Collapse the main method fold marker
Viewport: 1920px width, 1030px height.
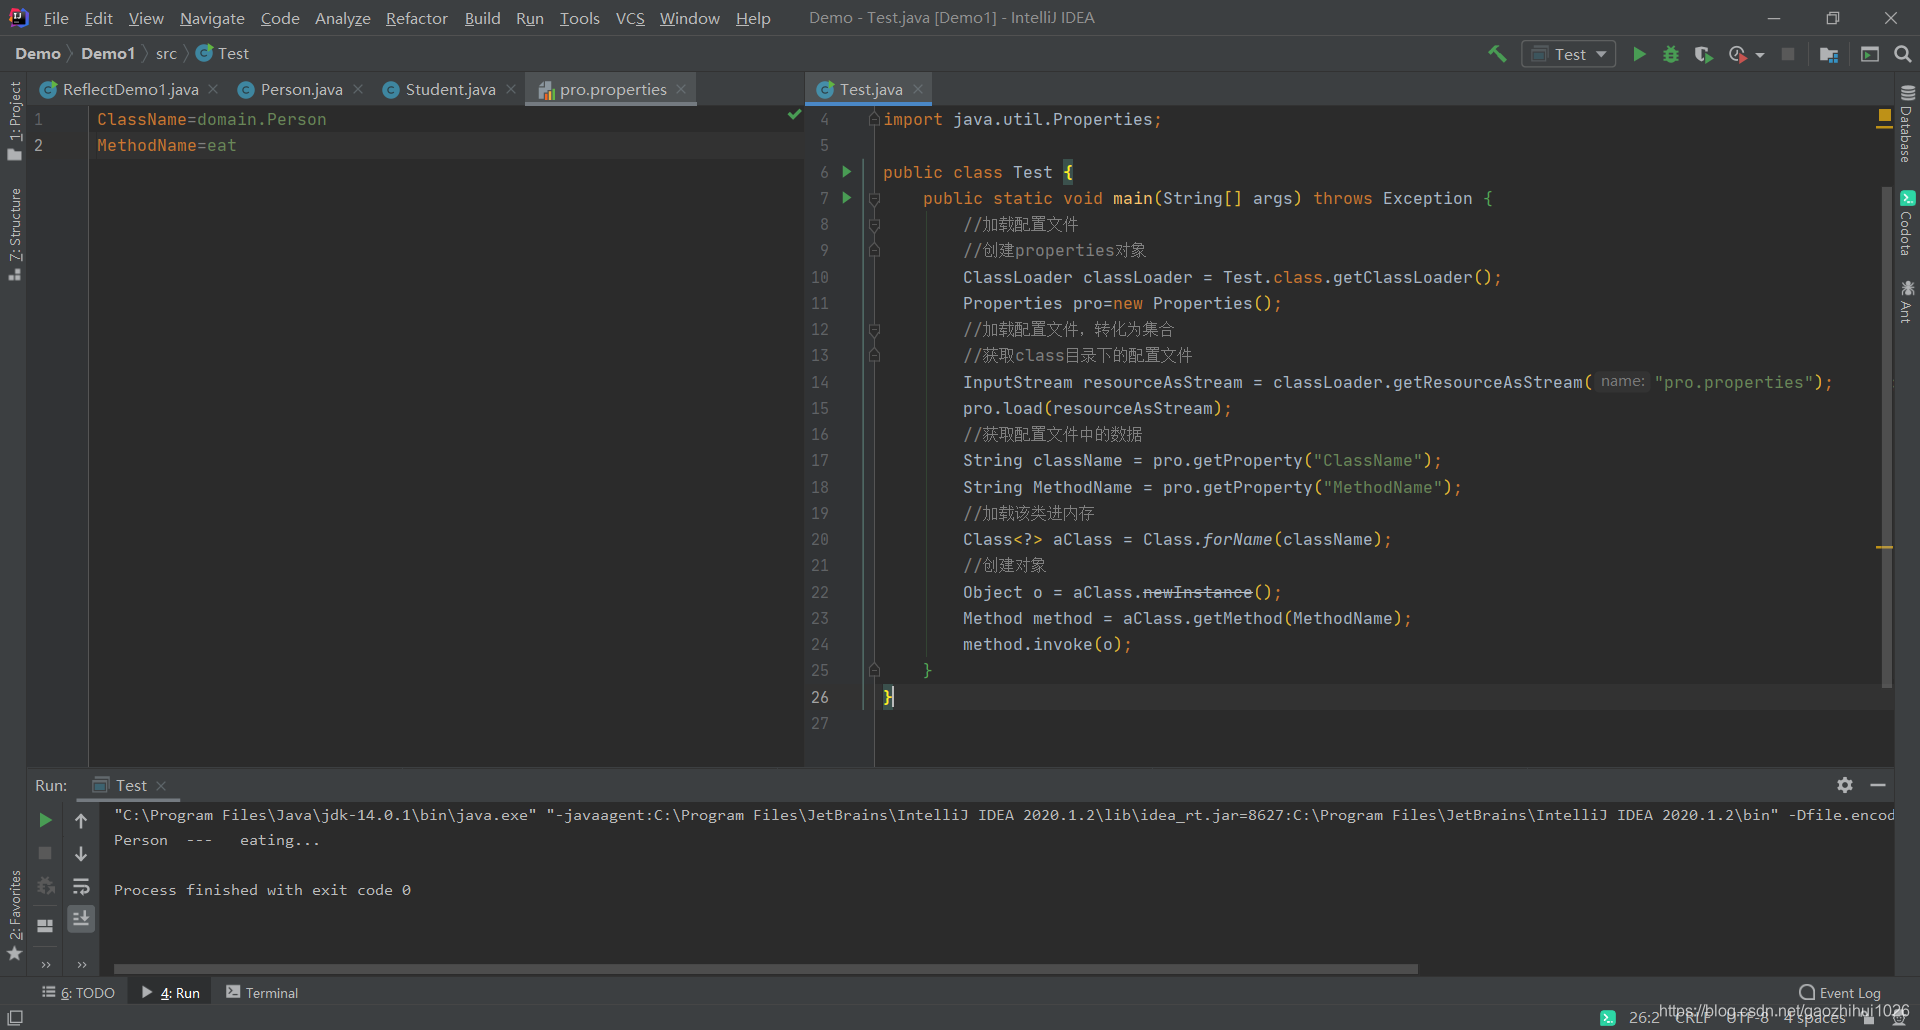point(874,198)
